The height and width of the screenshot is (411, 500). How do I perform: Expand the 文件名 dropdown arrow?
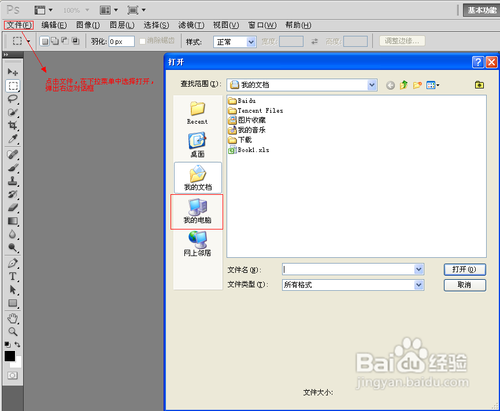click(419, 269)
